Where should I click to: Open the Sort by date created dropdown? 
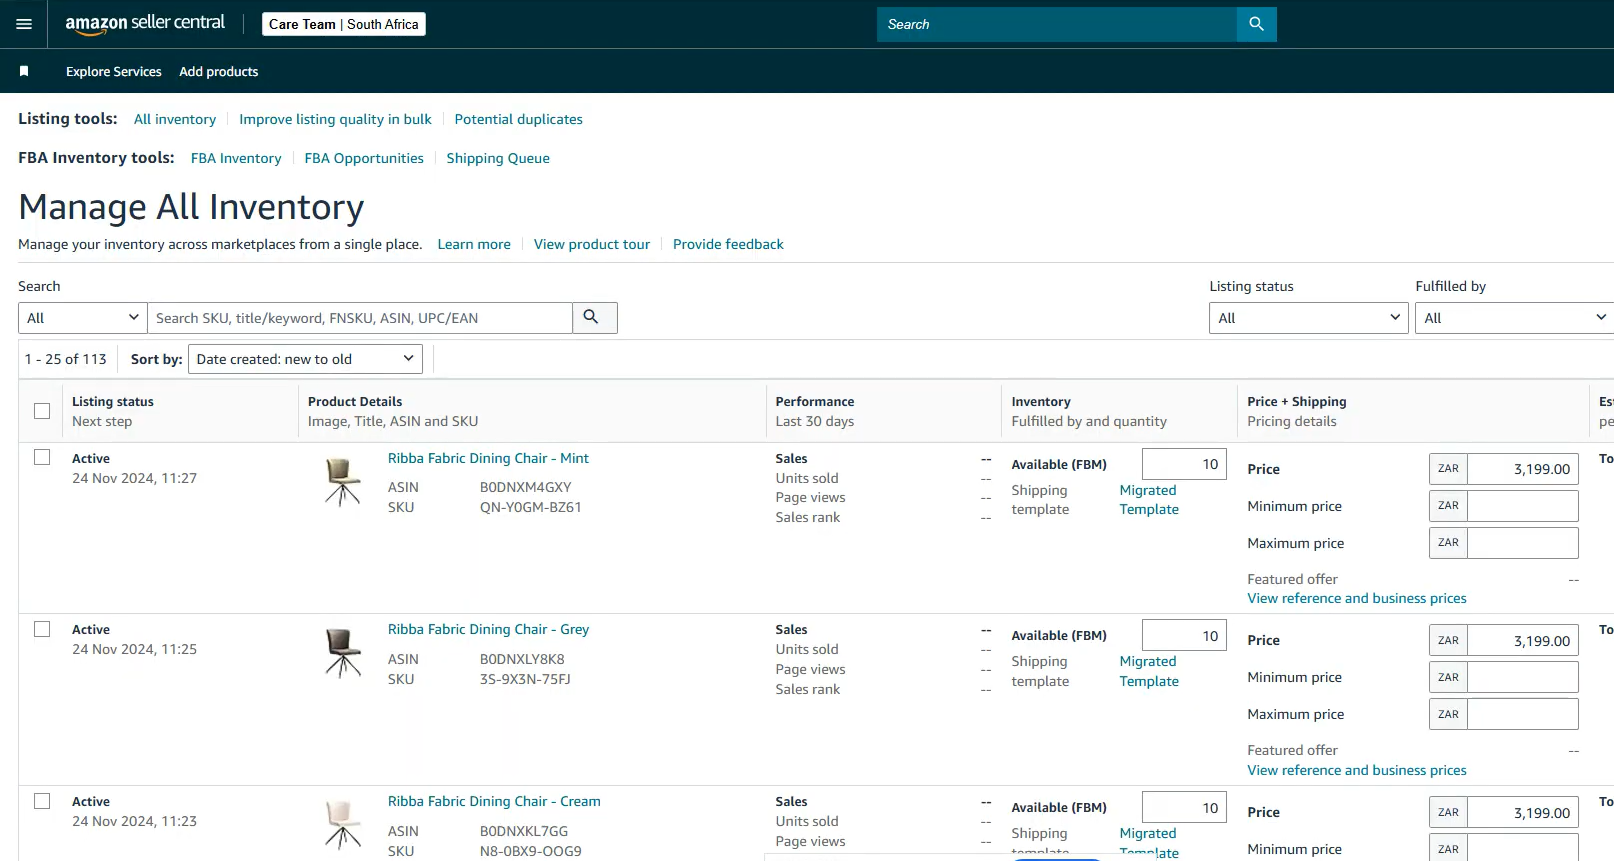pos(305,359)
